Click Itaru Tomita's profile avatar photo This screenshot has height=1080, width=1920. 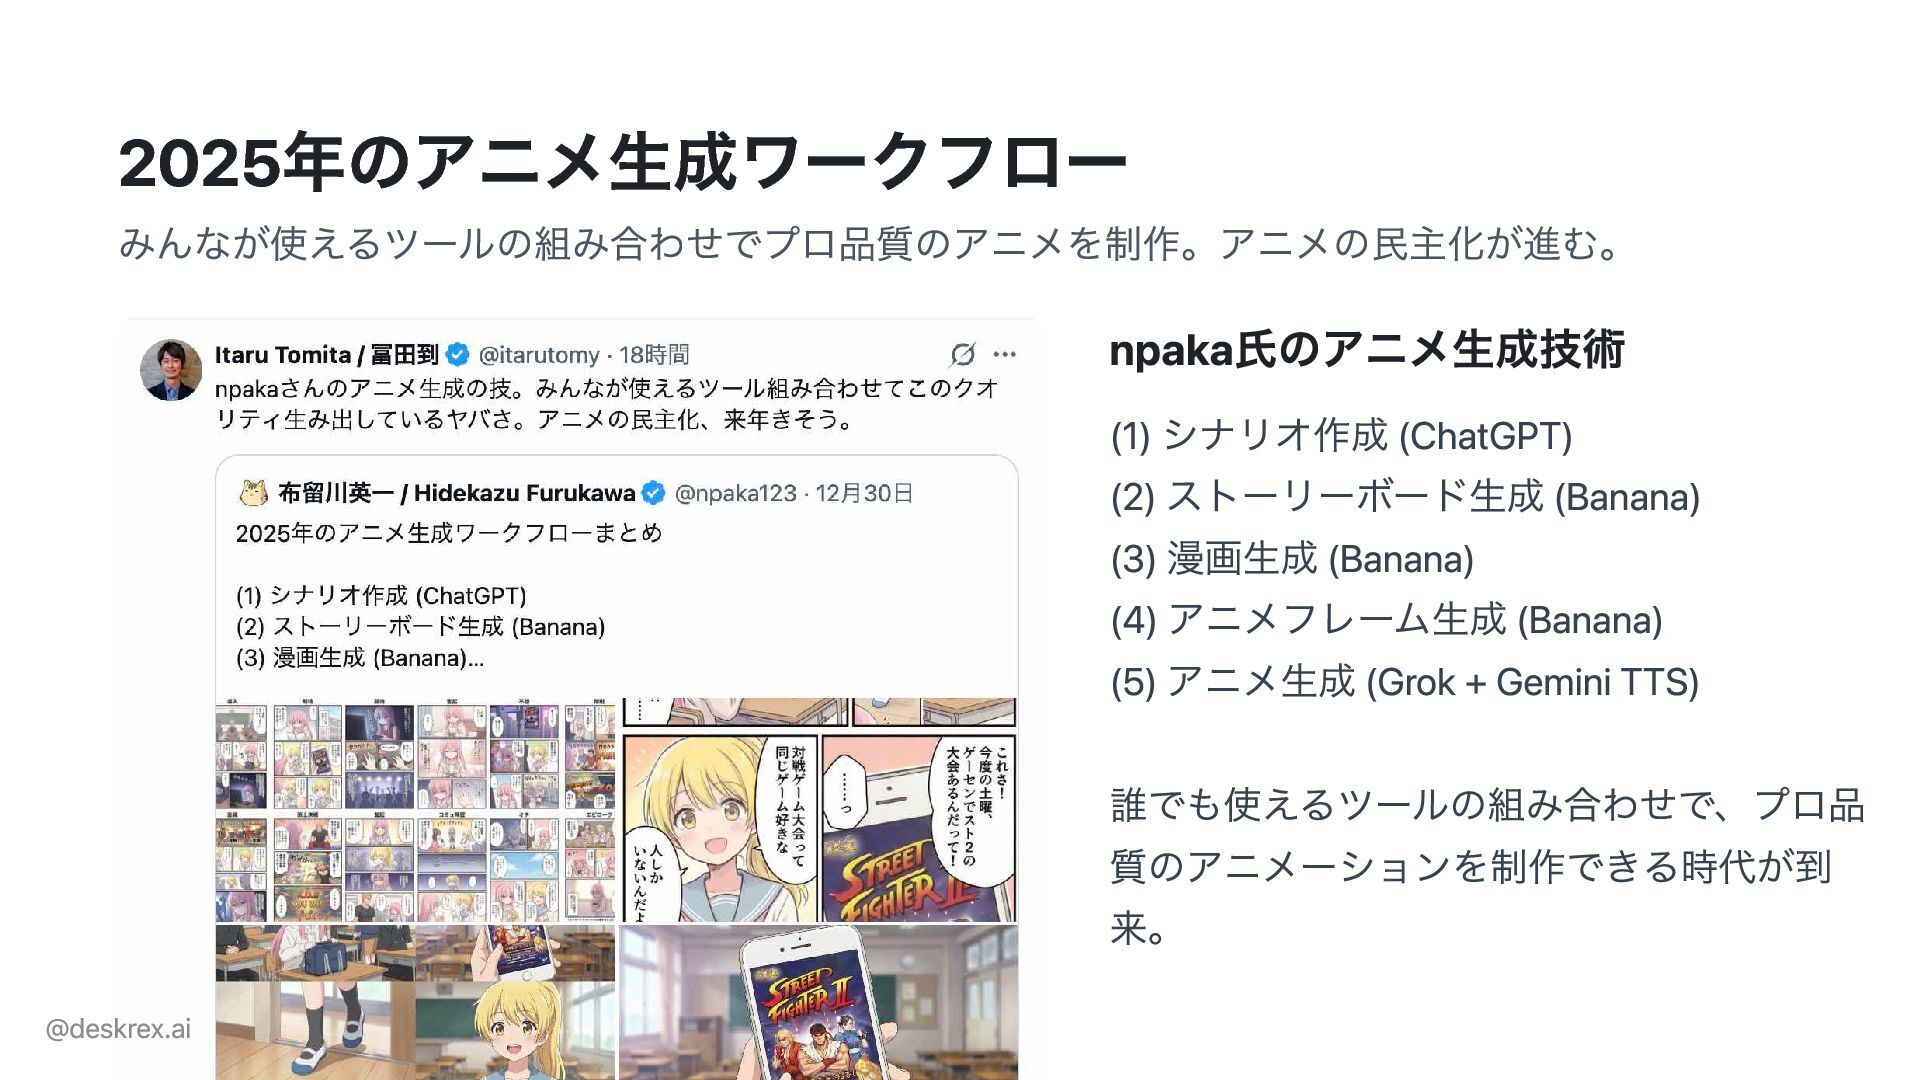(171, 370)
